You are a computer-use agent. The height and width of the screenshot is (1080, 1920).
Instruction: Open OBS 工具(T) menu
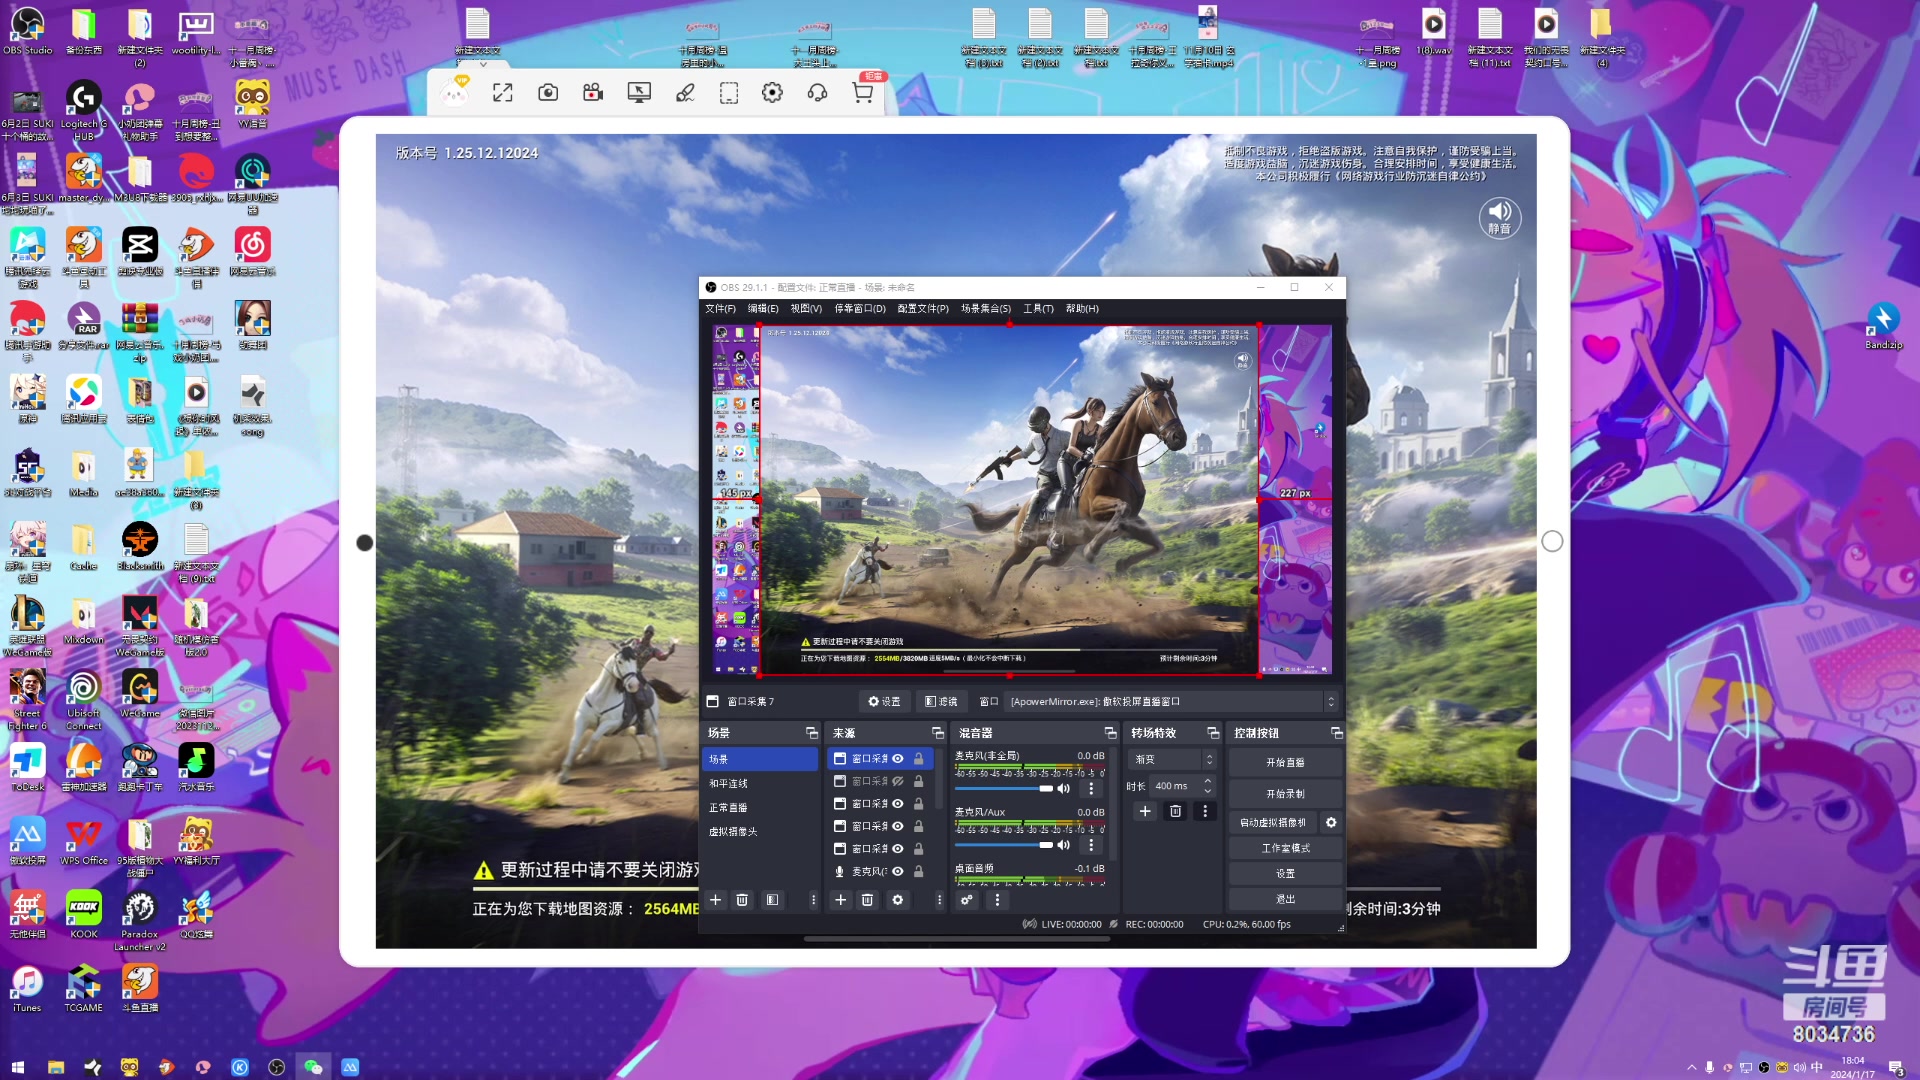click(1038, 309)
